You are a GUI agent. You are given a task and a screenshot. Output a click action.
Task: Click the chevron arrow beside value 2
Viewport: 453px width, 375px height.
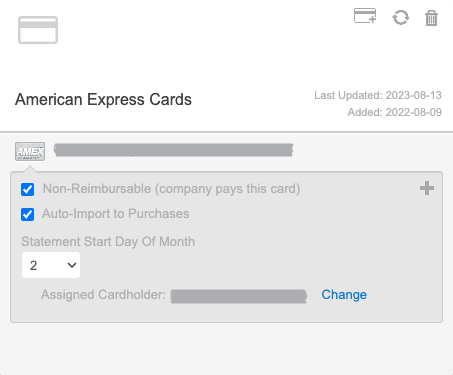(72, 265)
